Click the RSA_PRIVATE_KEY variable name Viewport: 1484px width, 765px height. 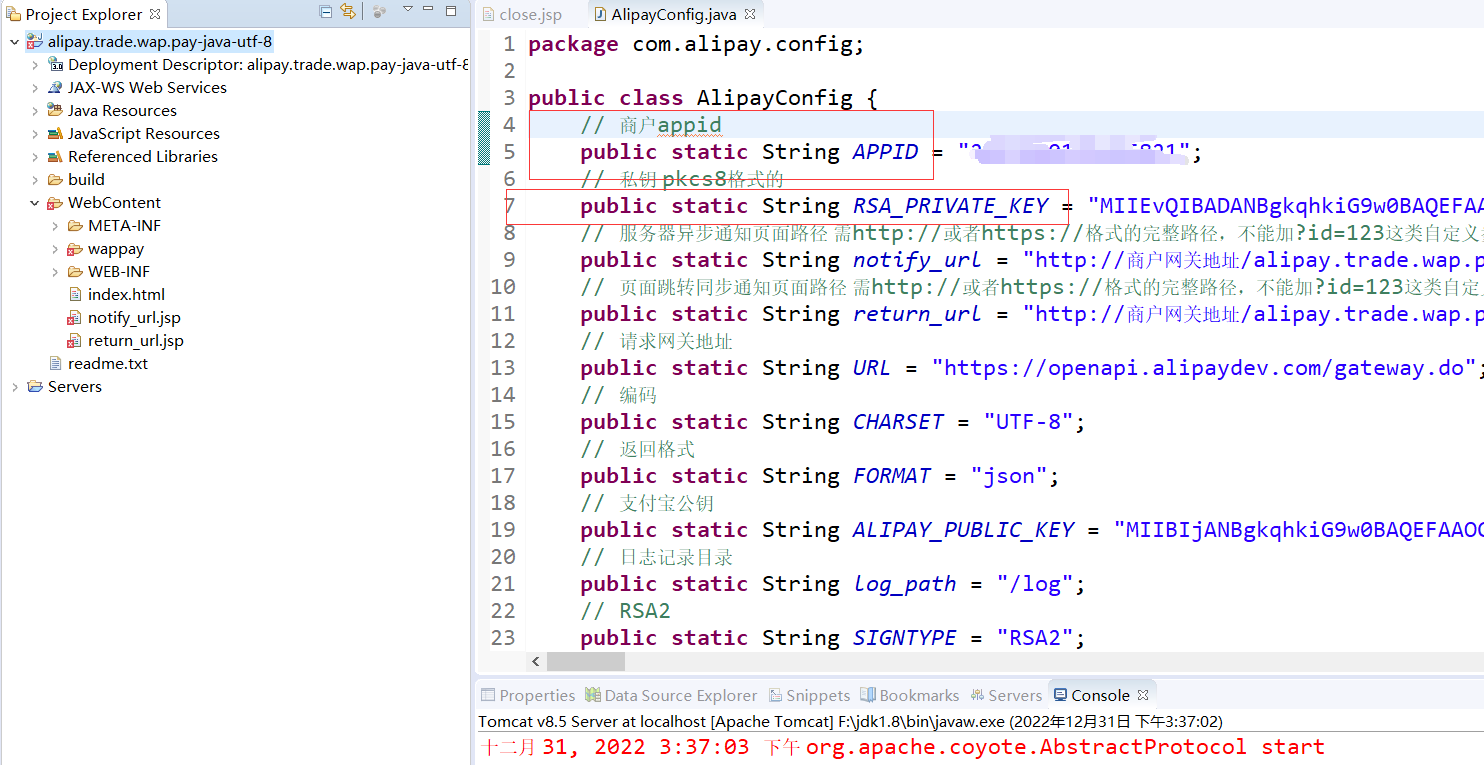pos(950,206)
